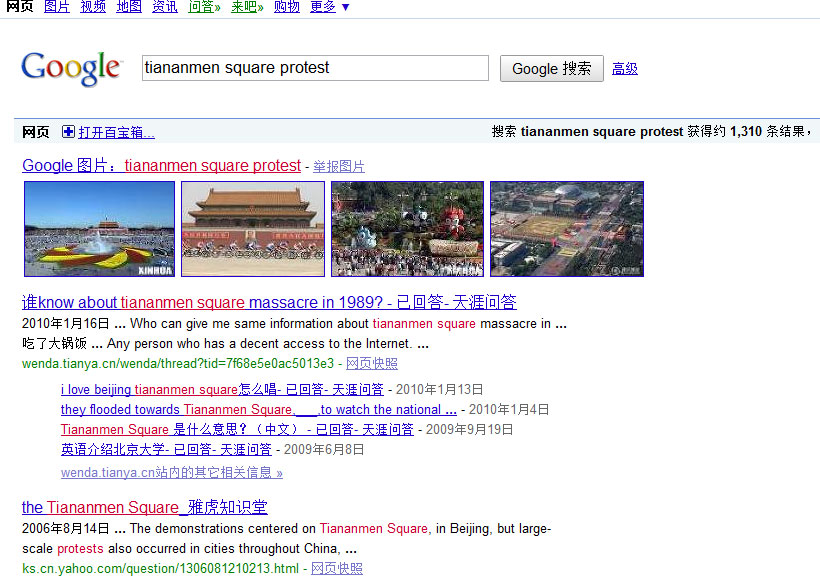
Task: Click the 网页 label in results bar
Action: click(36, 132)
